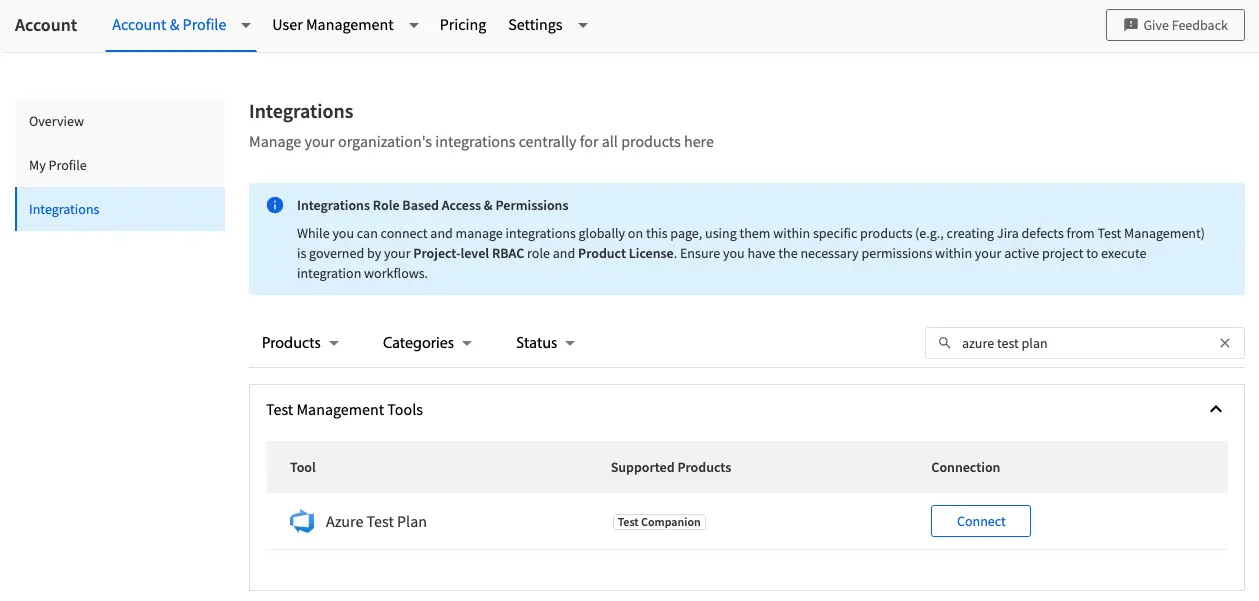Click the search magnifier icon
This screenshot has height=601, width=1259.
pos(945,343)
